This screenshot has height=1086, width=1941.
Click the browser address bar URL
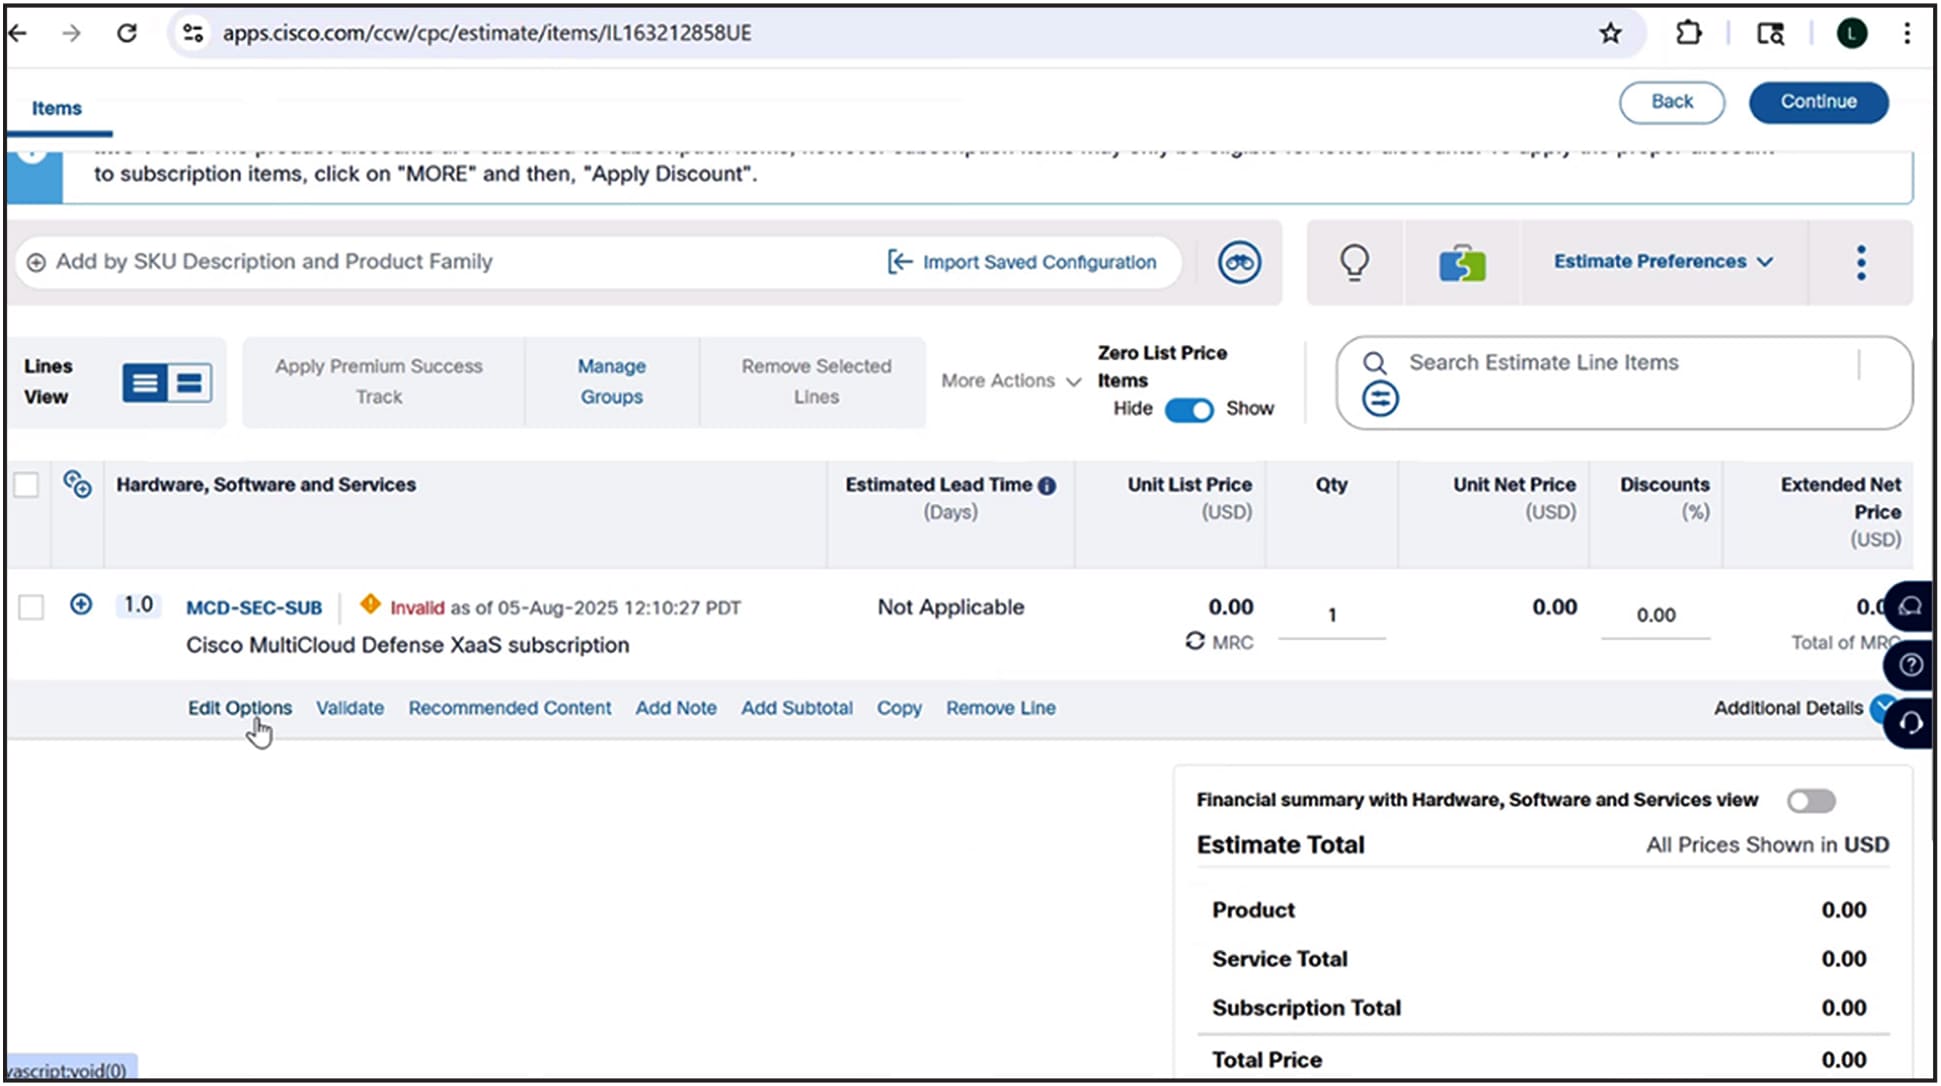point(487,33)
